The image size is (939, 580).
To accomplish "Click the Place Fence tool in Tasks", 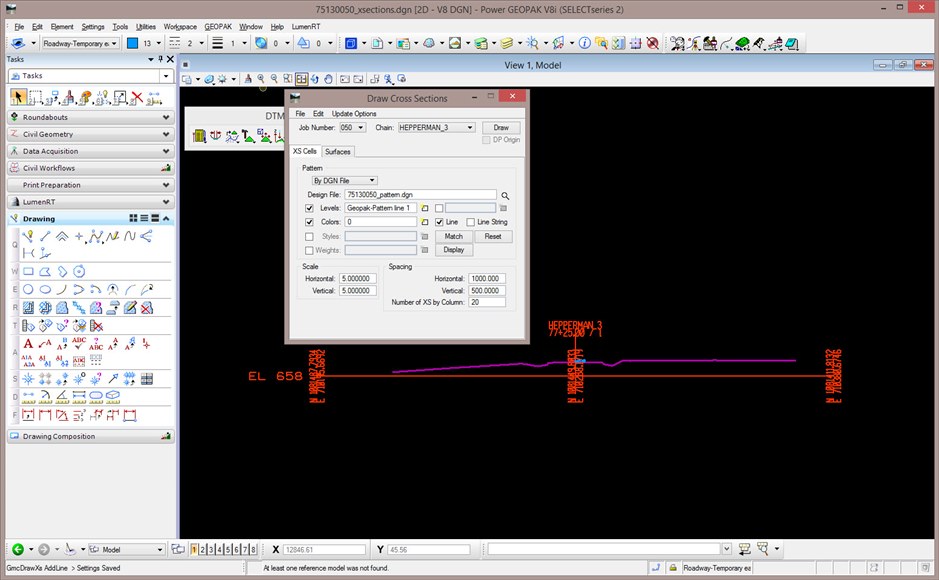I will click(36, 97).
